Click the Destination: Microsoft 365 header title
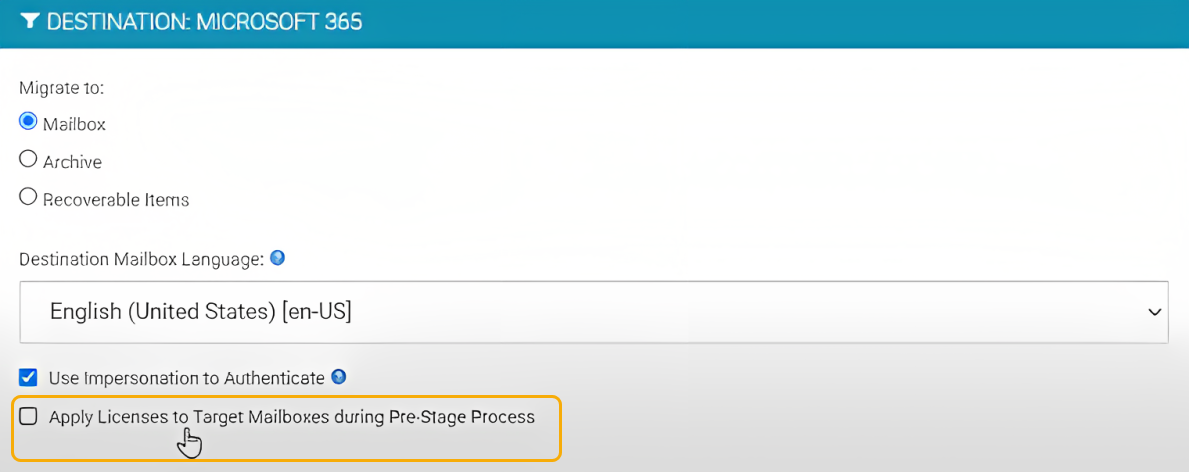Image resolution: width=1189 pixels, height=472 pixels. pos(205,22)
